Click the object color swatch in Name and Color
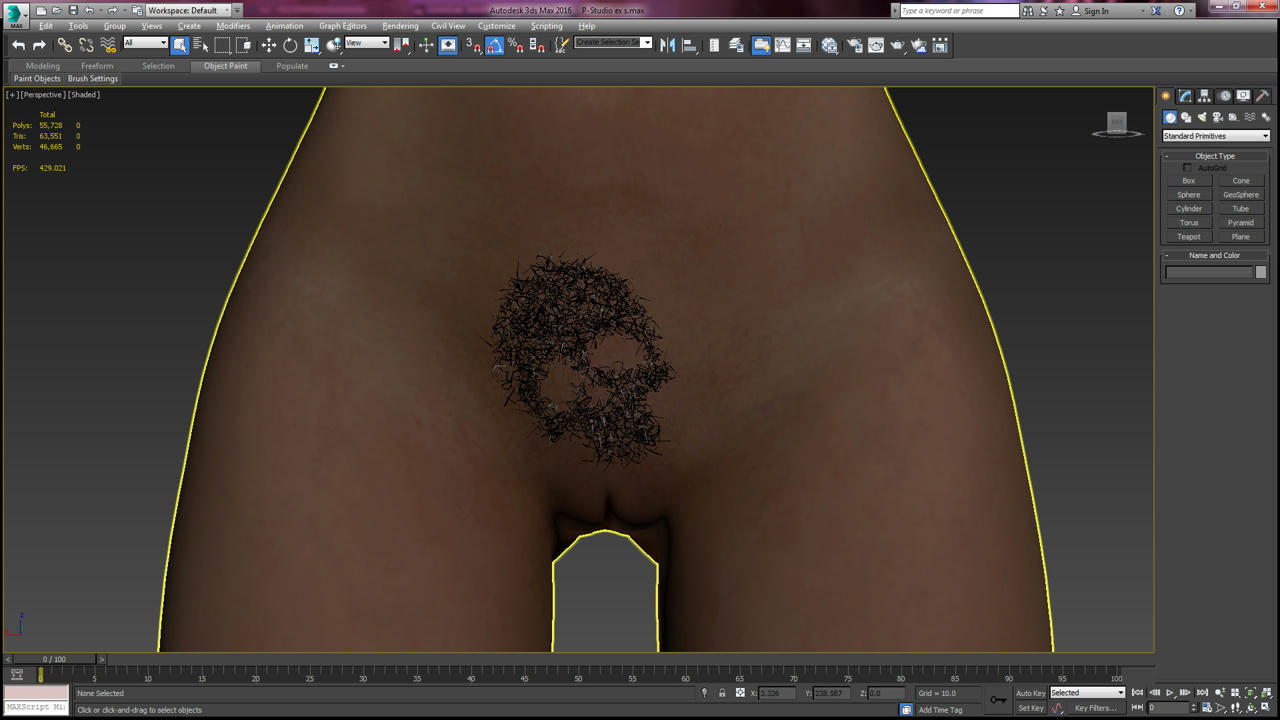The width and height of the screenshot is (1280, 720). click(x=1261, y=272)
